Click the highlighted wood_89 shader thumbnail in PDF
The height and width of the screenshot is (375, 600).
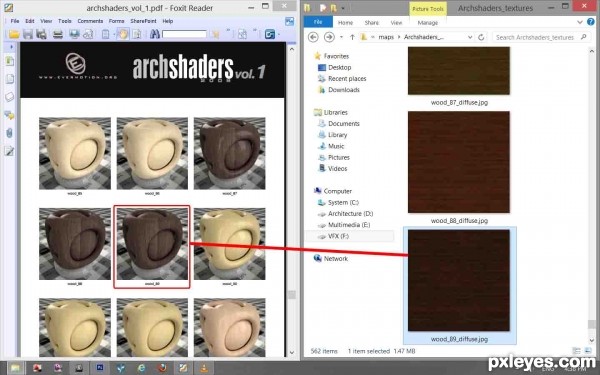[x=152, y=244]
